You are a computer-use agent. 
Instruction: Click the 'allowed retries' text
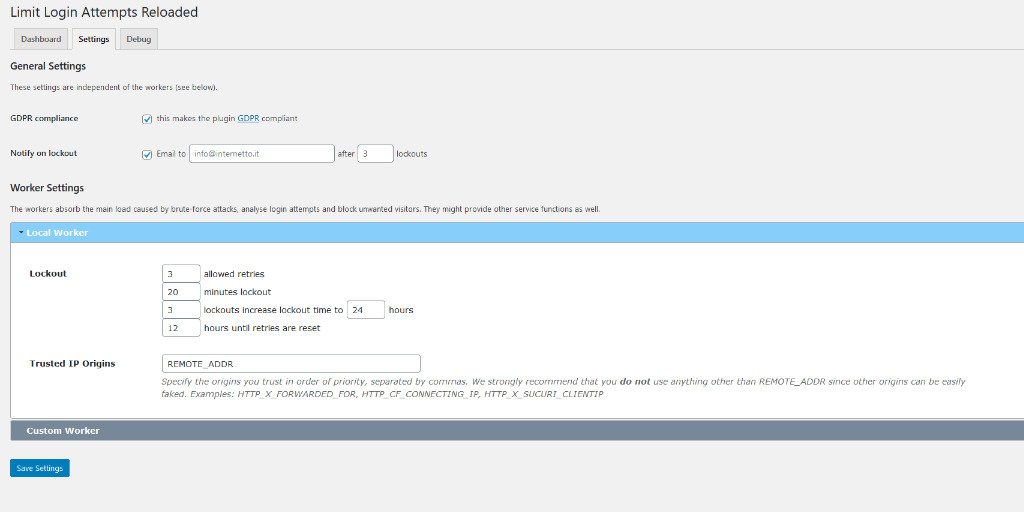tap(234, 274)
